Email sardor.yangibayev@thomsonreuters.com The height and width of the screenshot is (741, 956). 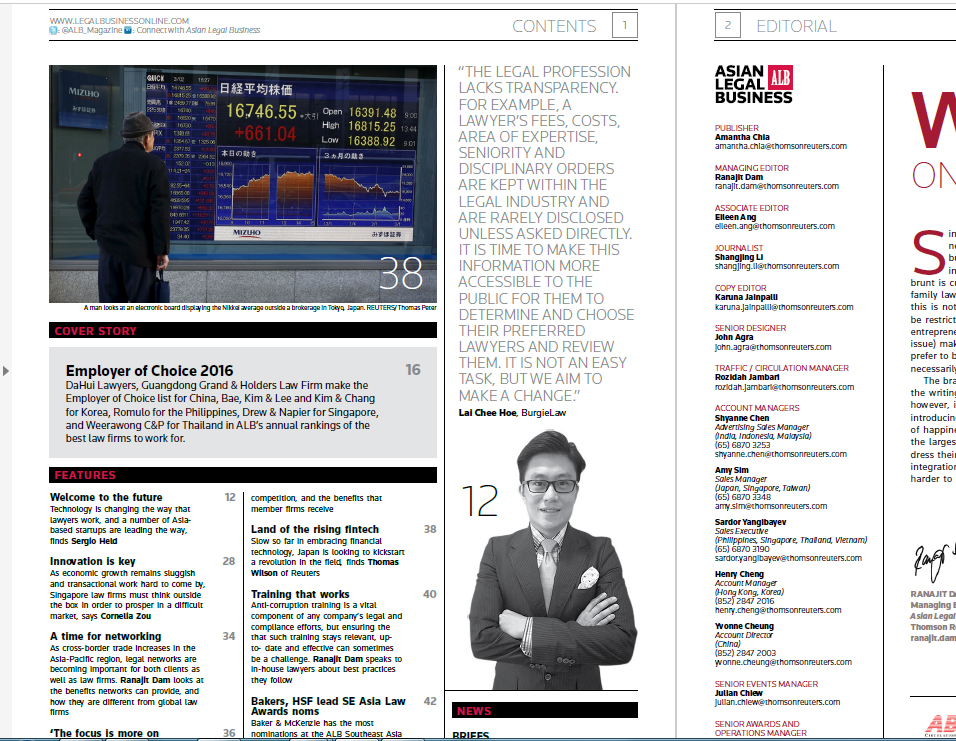pos(788,558)
